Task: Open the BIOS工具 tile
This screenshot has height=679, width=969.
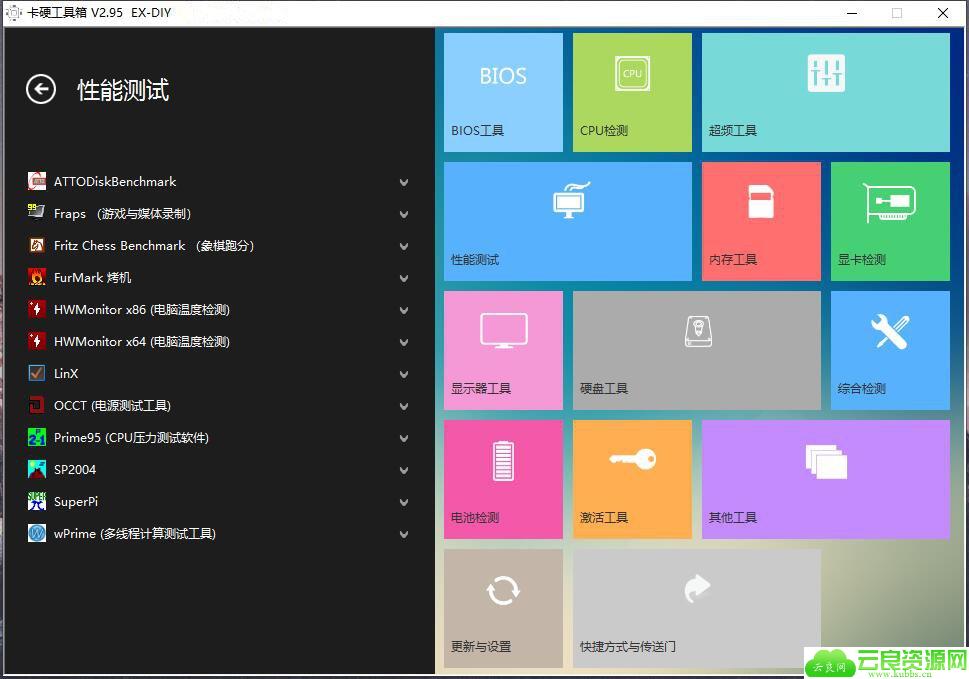Action: coord(503,92)
